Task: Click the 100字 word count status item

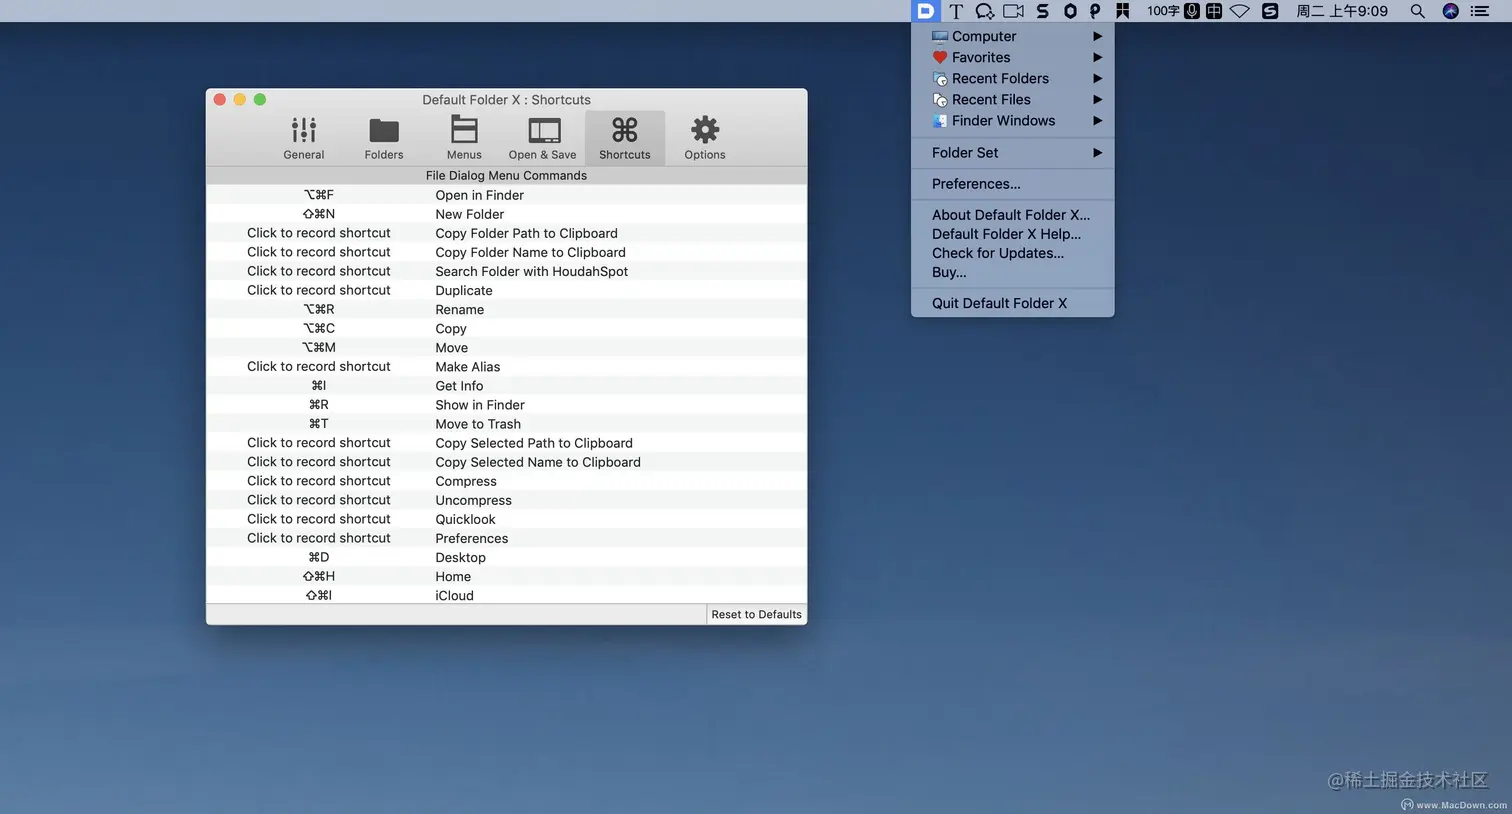Action: (1163, 11)
